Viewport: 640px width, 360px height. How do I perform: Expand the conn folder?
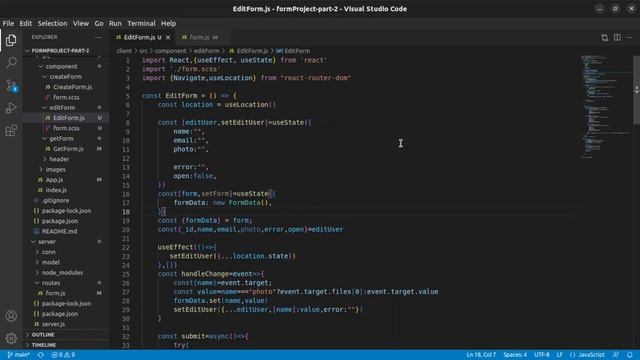click(x=49, y=252)
